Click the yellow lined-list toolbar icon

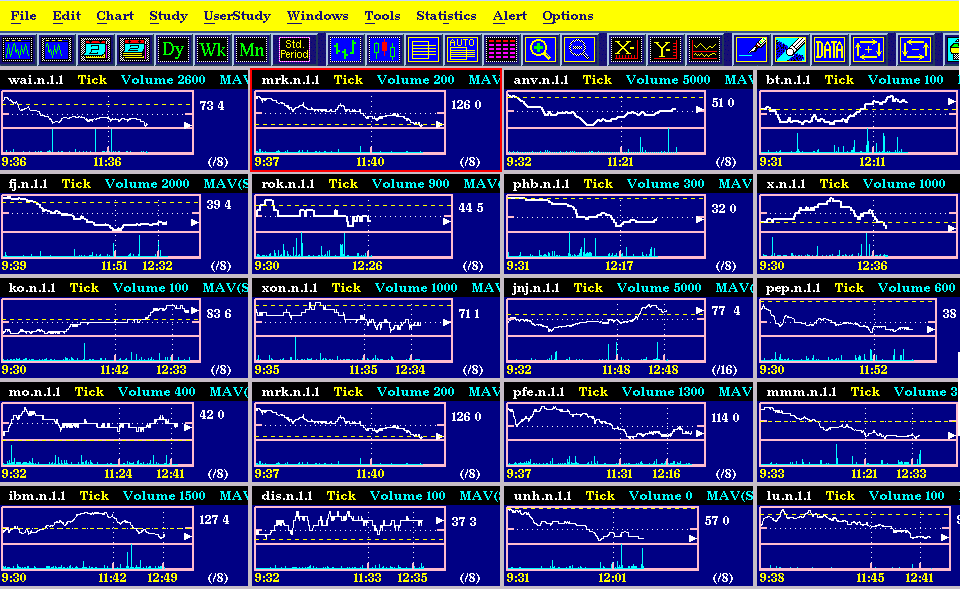pos(423,50)
